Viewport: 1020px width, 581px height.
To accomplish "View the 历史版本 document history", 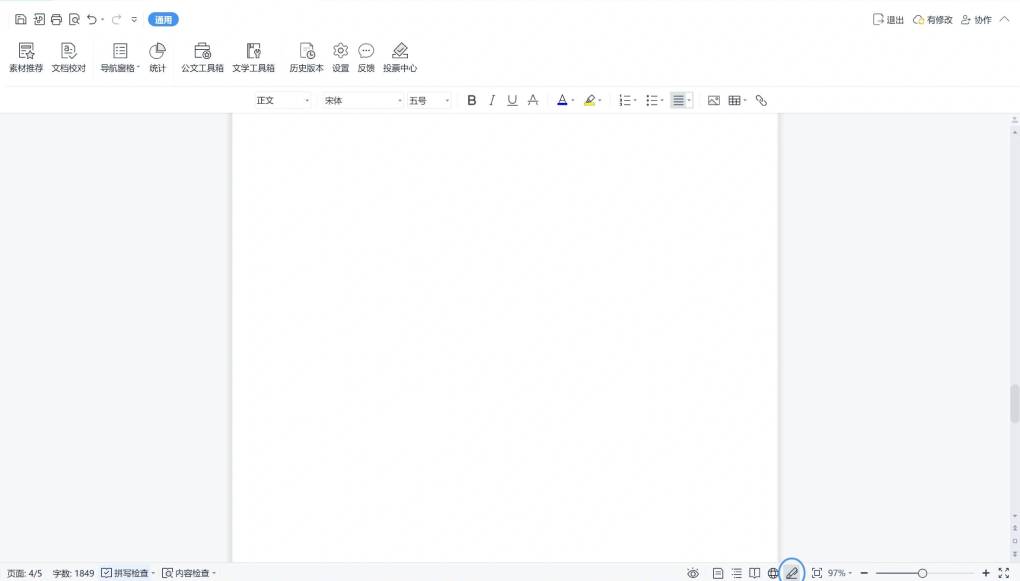I will [x=307, y=55].
